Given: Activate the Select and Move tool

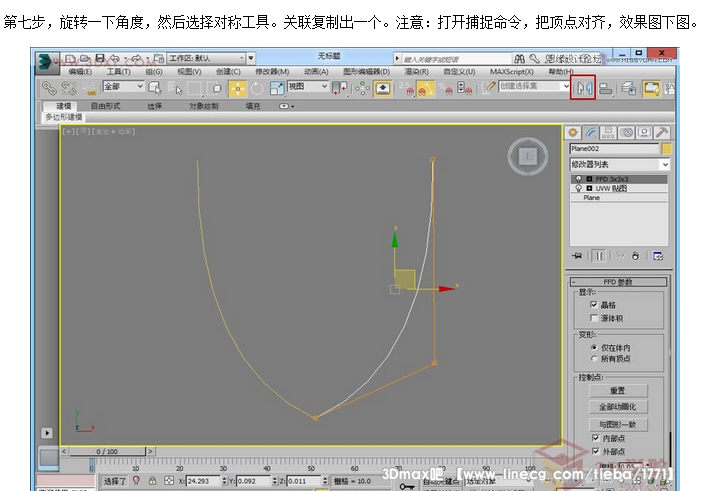Looking at the screenshot, I should click(237, 88).
